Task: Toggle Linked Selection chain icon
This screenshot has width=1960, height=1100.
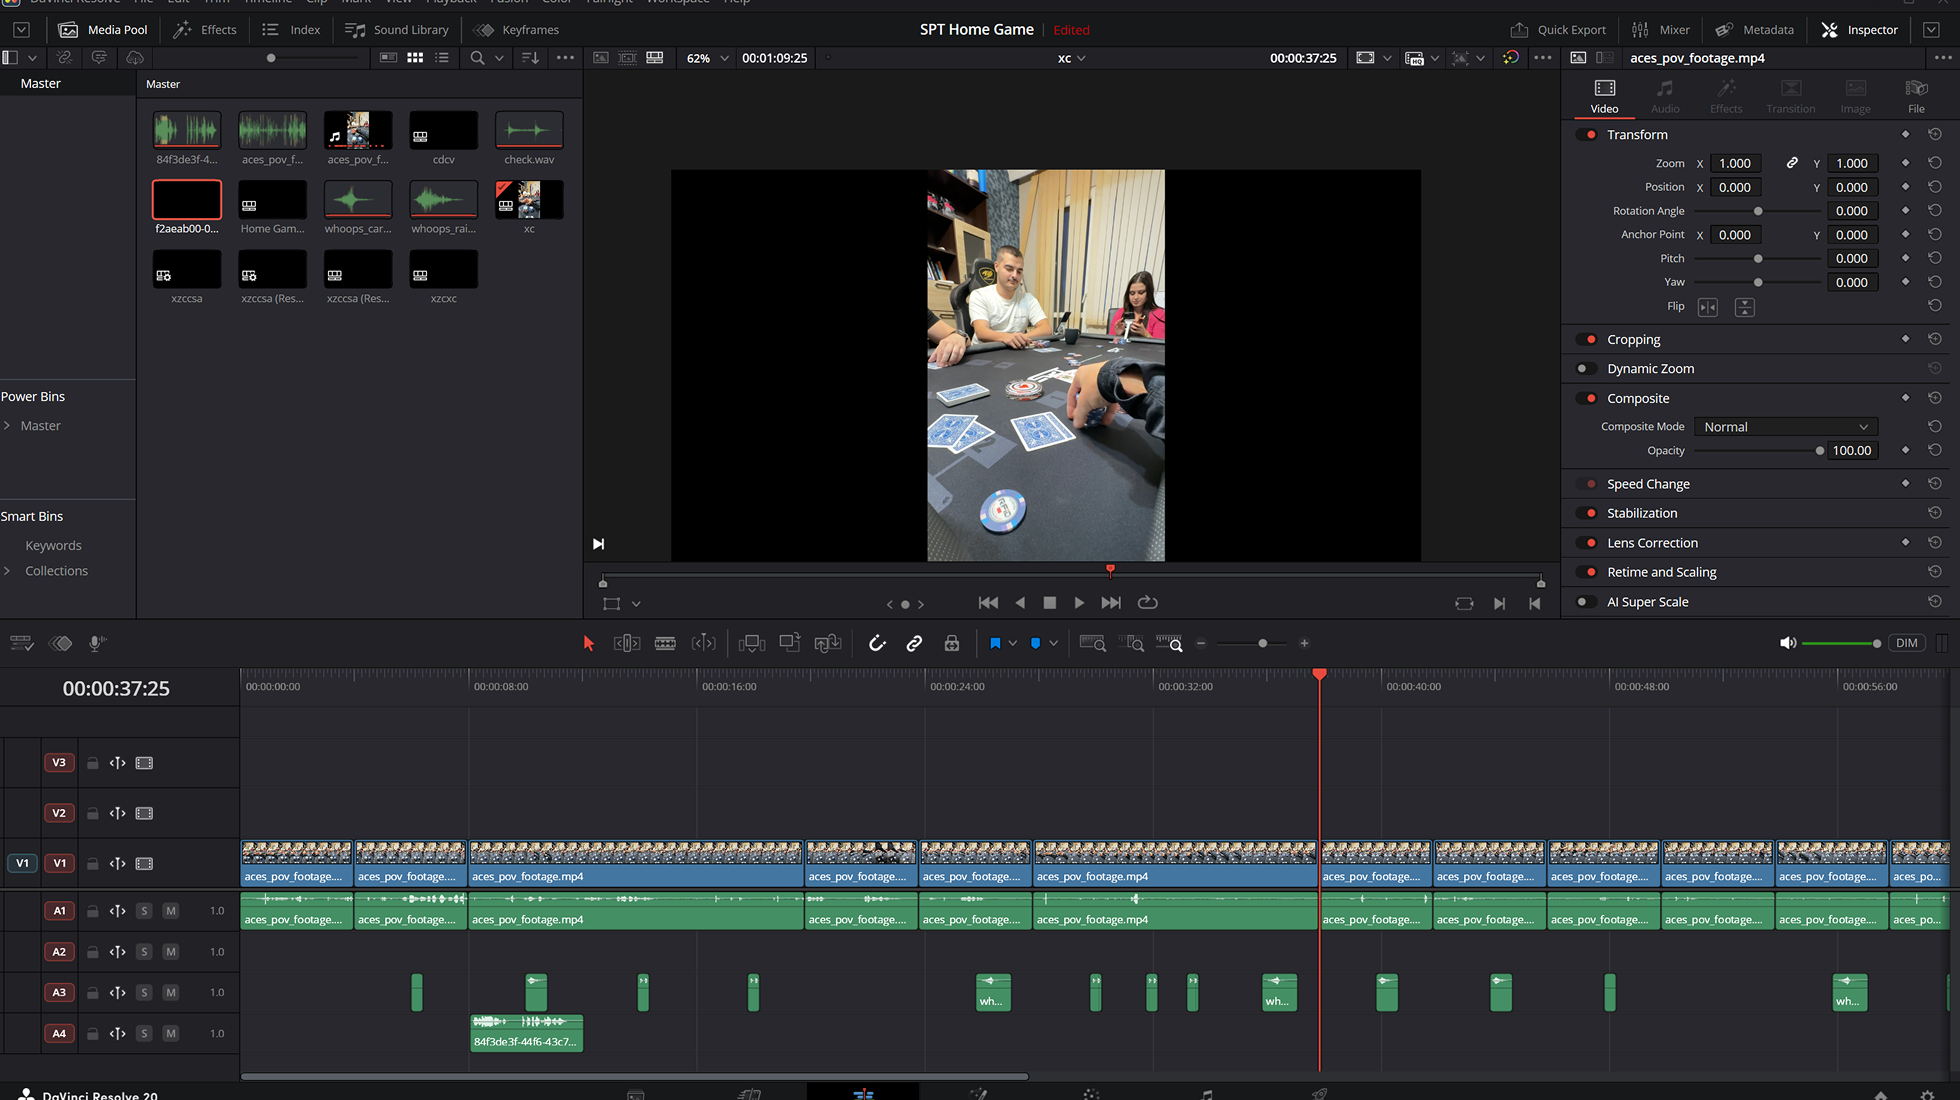Action: [914, 643]
